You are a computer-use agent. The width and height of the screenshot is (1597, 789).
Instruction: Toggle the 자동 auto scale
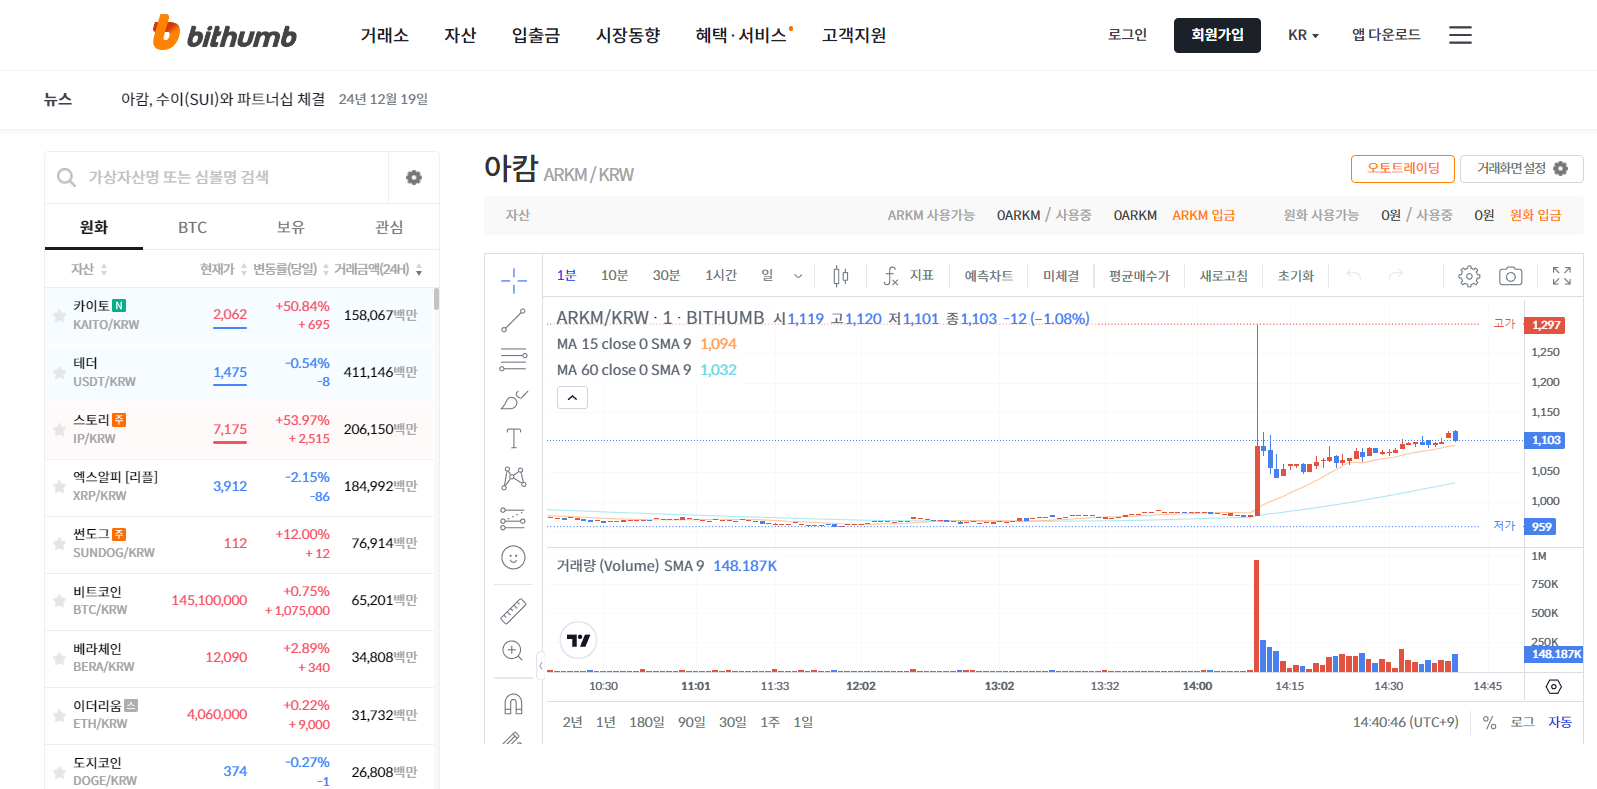click(1560, 722)
